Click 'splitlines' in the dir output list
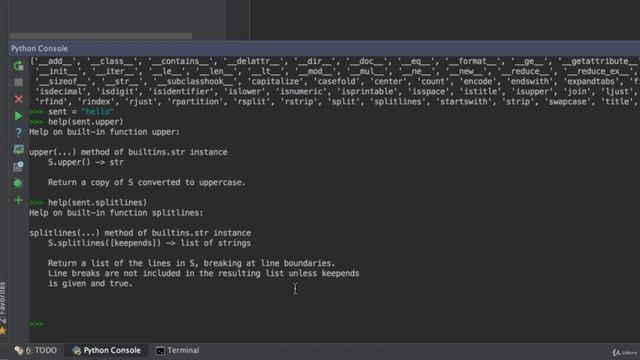The height and width of the screenshot is (360, 640). (x=398, y=102)
